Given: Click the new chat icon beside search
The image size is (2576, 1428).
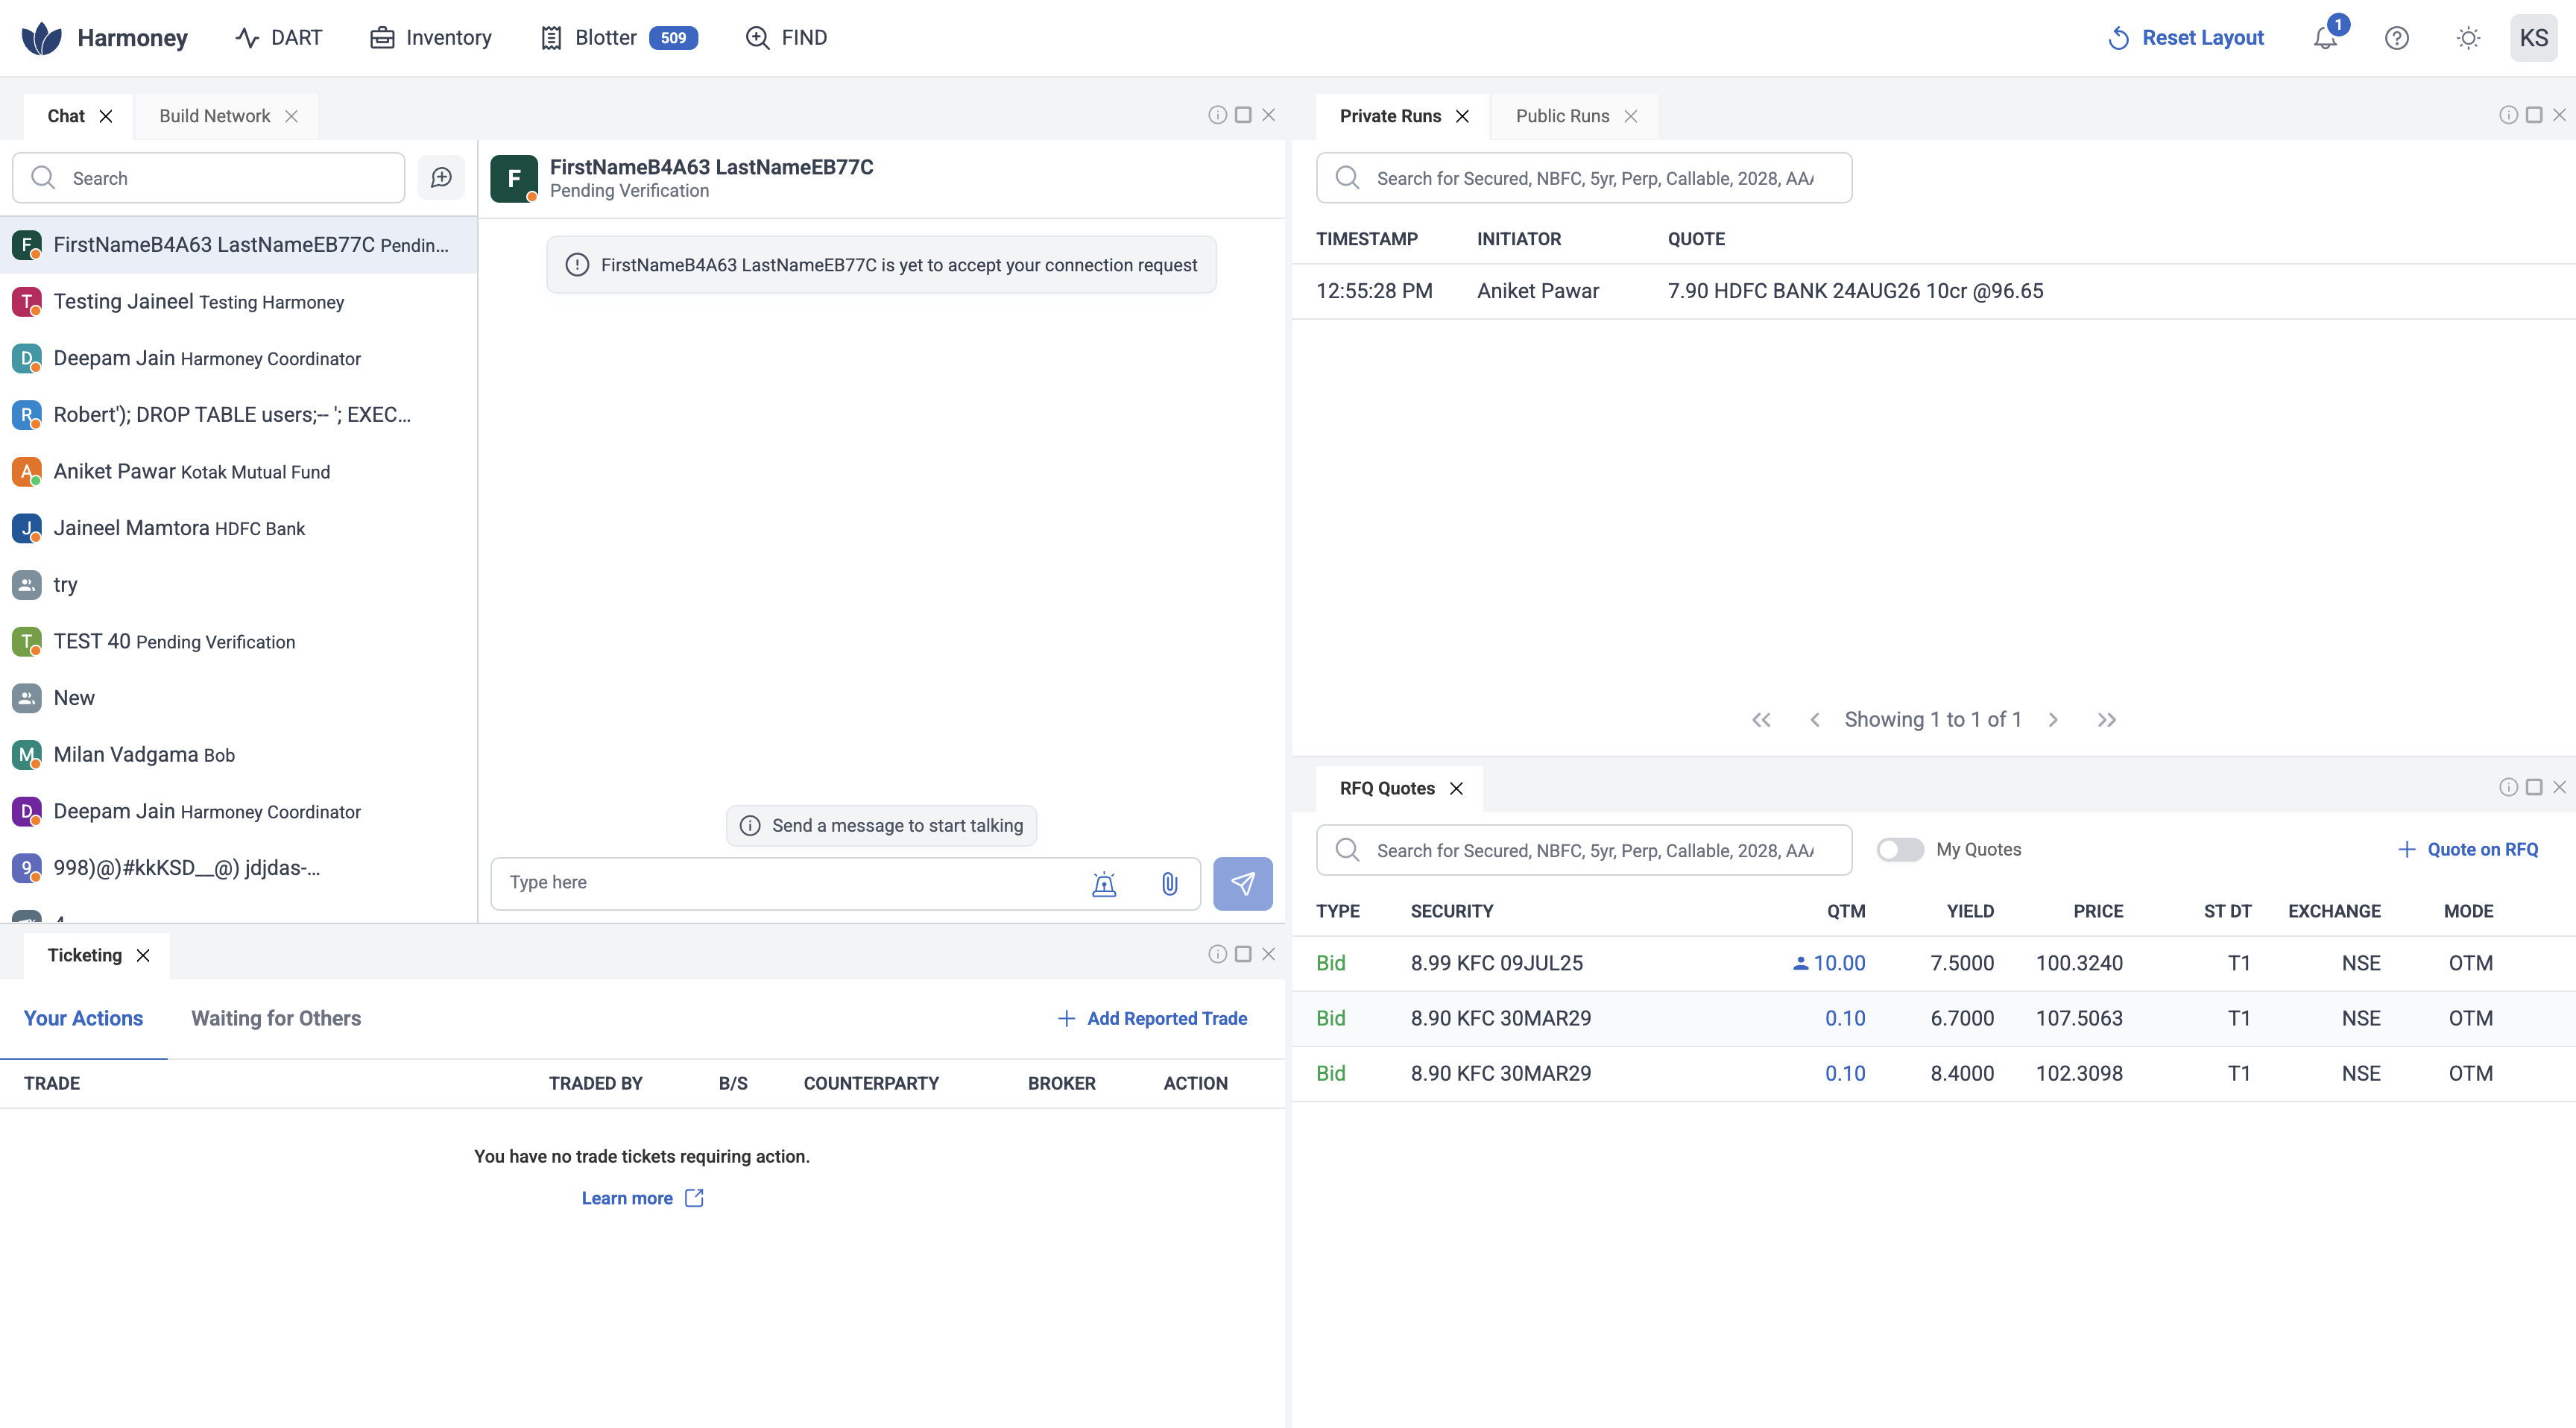Looking at the screenshot, I should 441,178.
